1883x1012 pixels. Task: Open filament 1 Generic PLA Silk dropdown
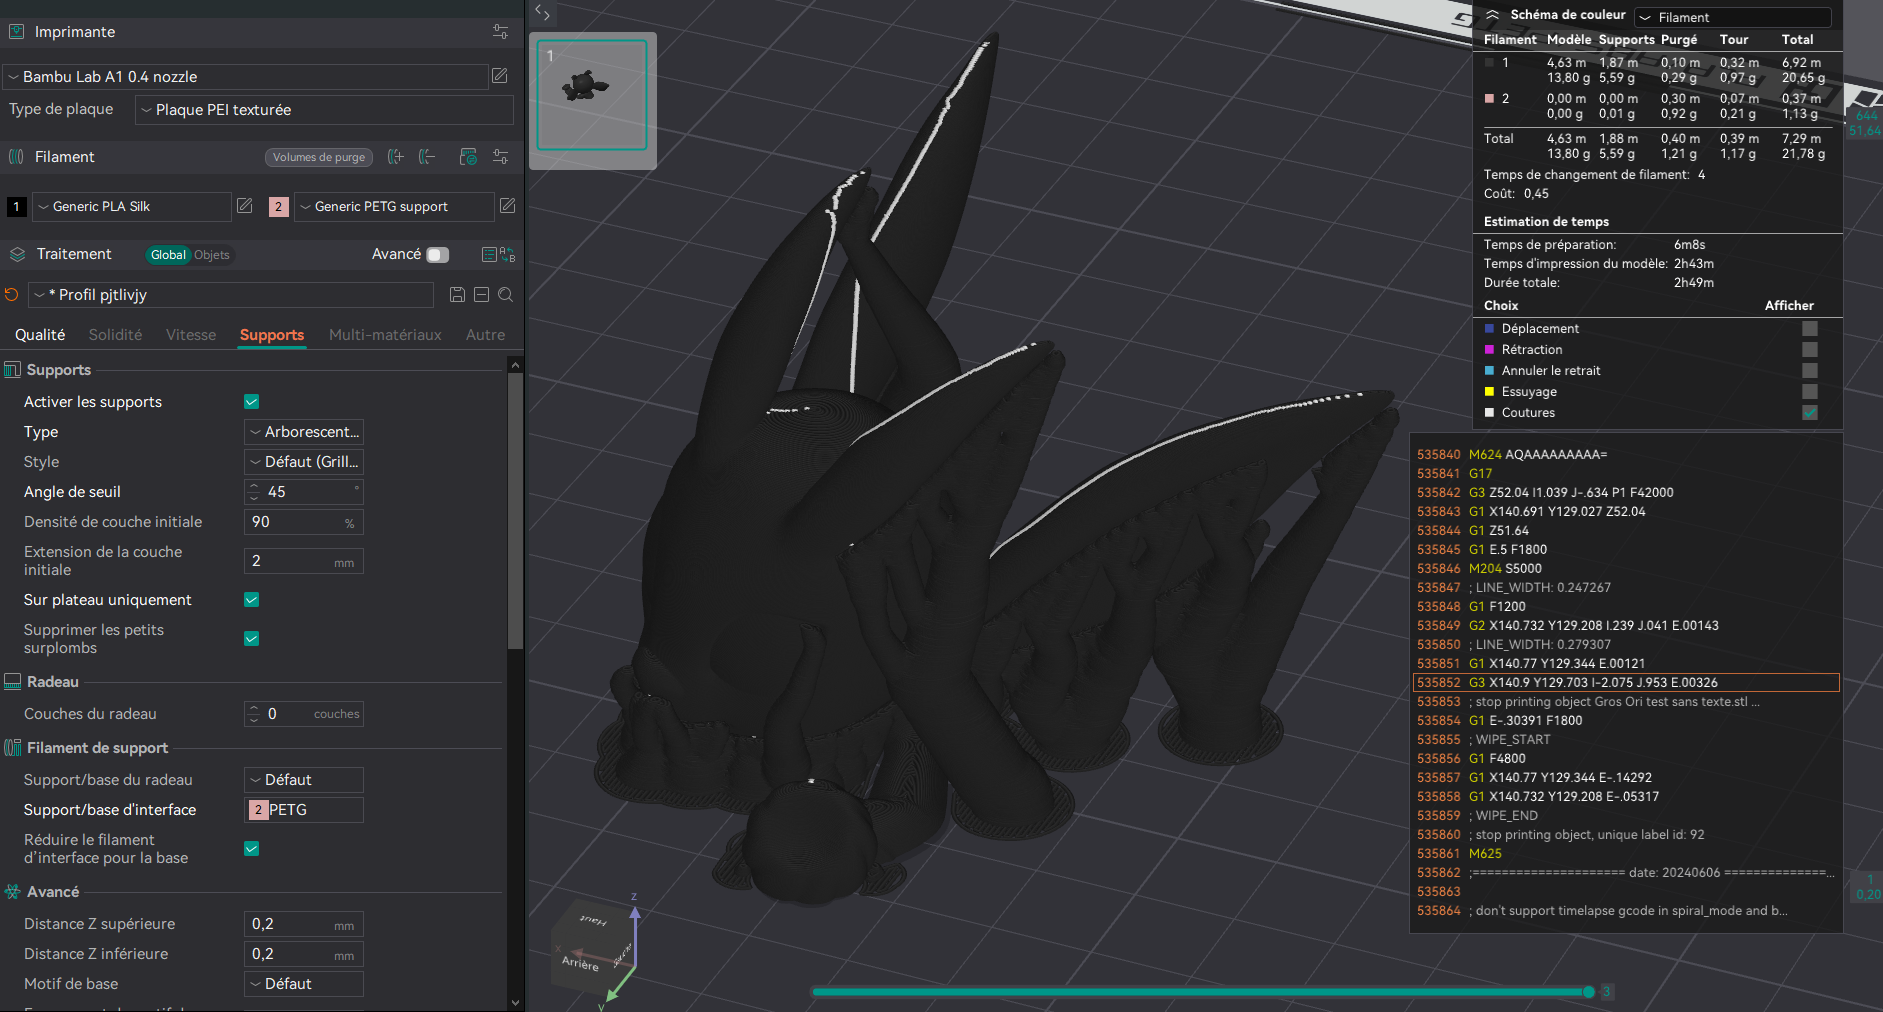[132, 207]
